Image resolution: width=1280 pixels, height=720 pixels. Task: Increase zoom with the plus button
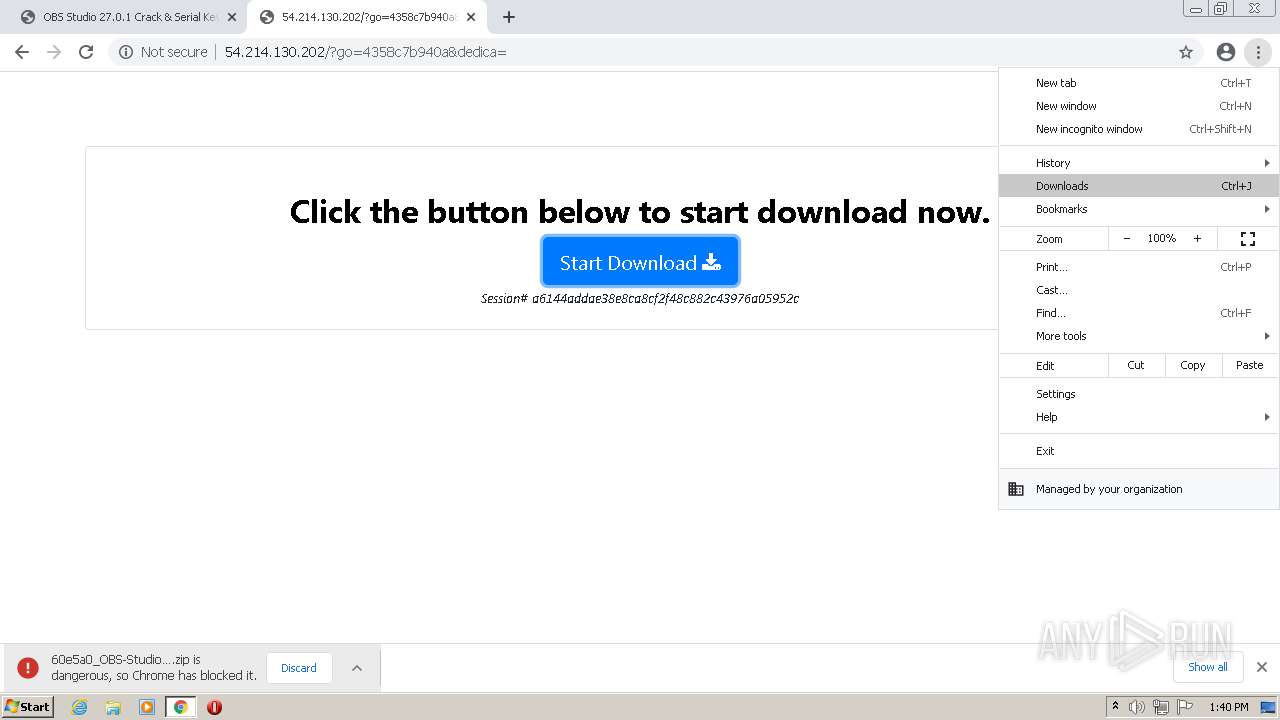click(1197, 239)
